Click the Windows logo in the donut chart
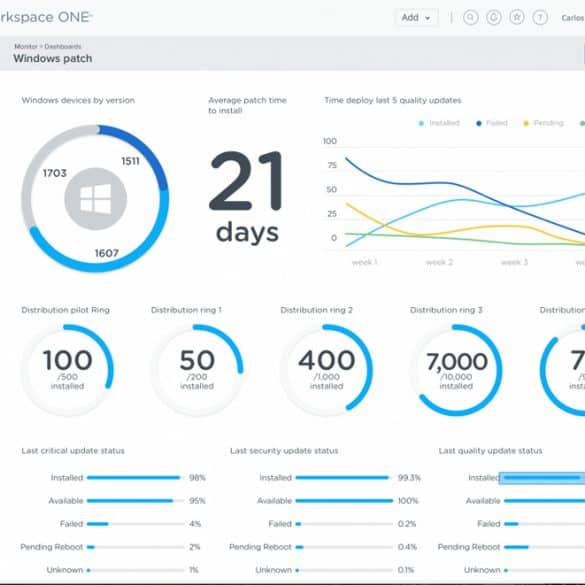Image resolution: width=585 pixels, height=585 pixels. point(96,198)
